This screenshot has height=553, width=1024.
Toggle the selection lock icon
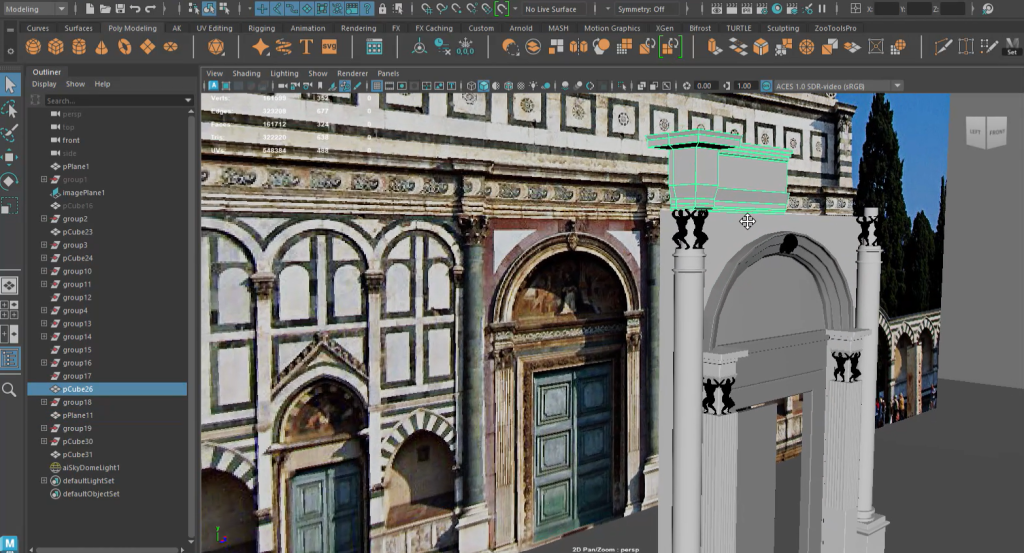[383, 9]
